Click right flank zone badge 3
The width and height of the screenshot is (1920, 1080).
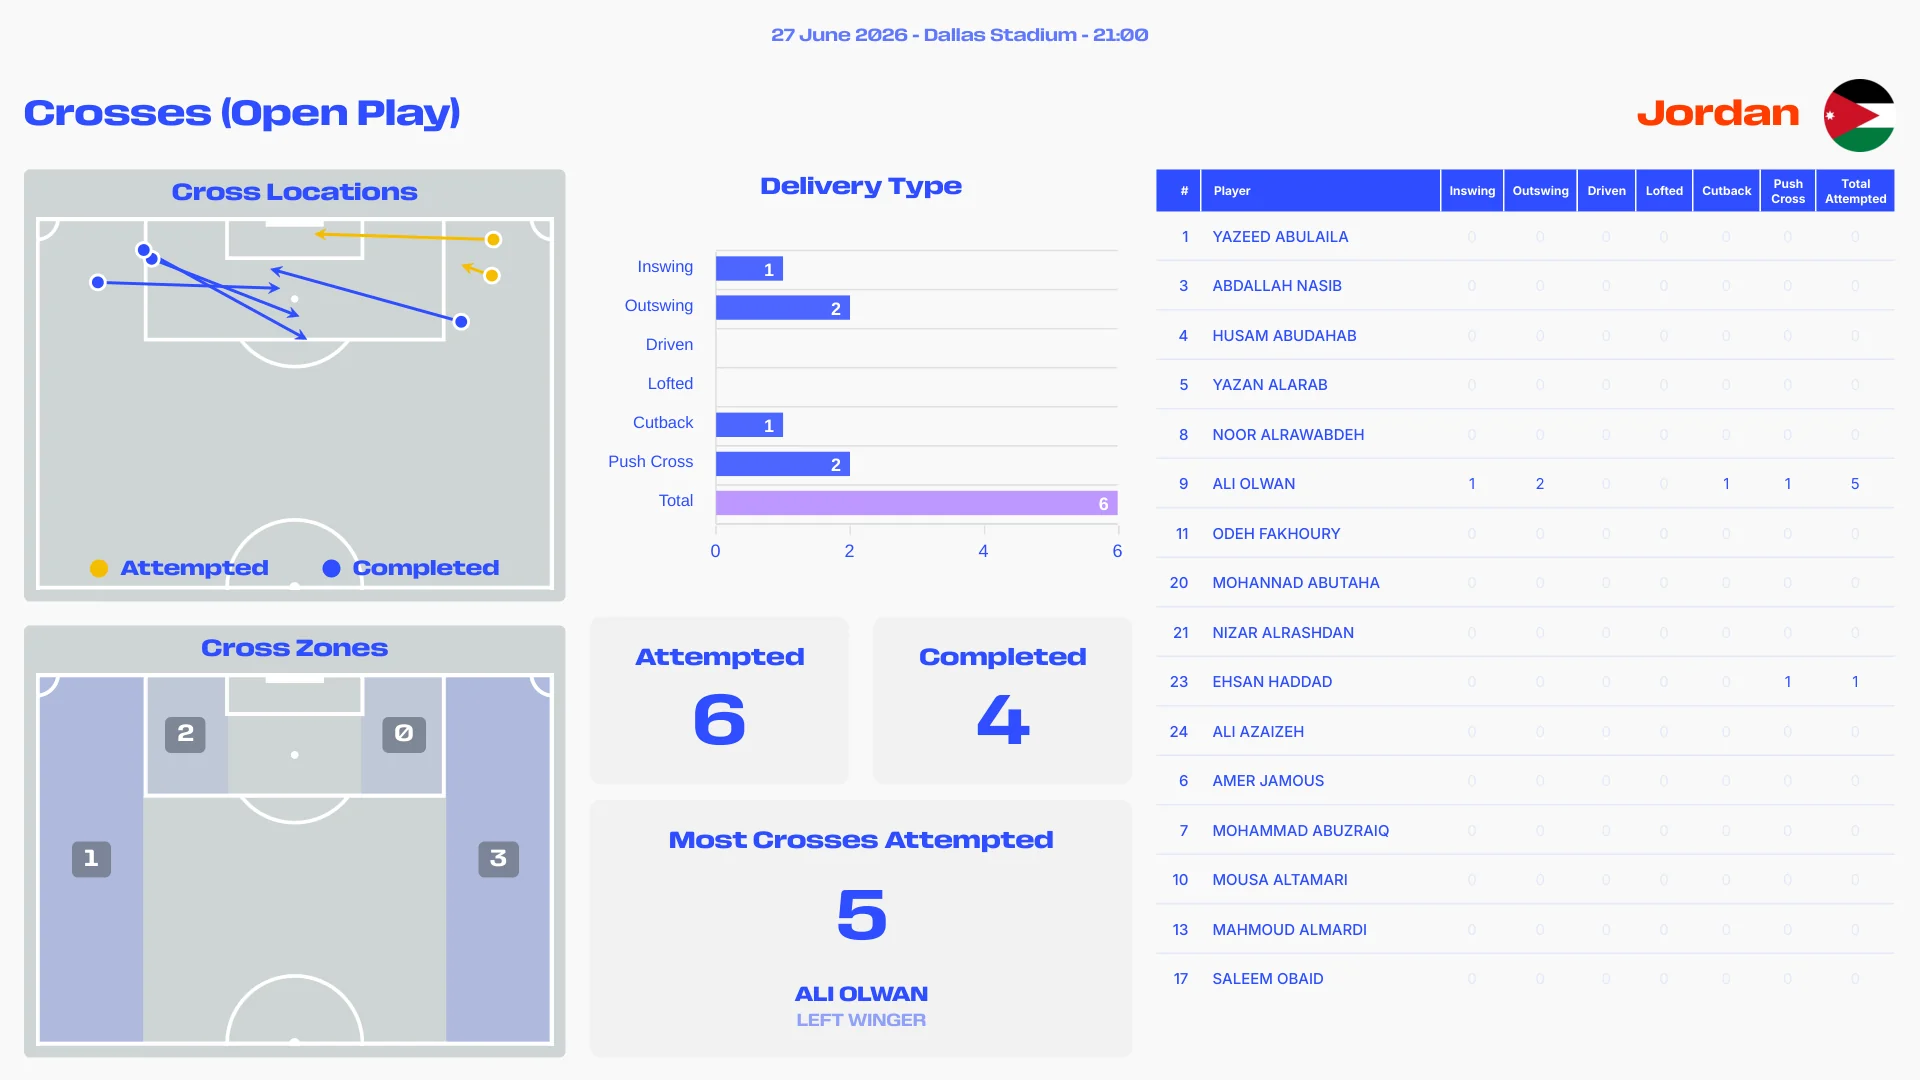[x=498, y=859]
